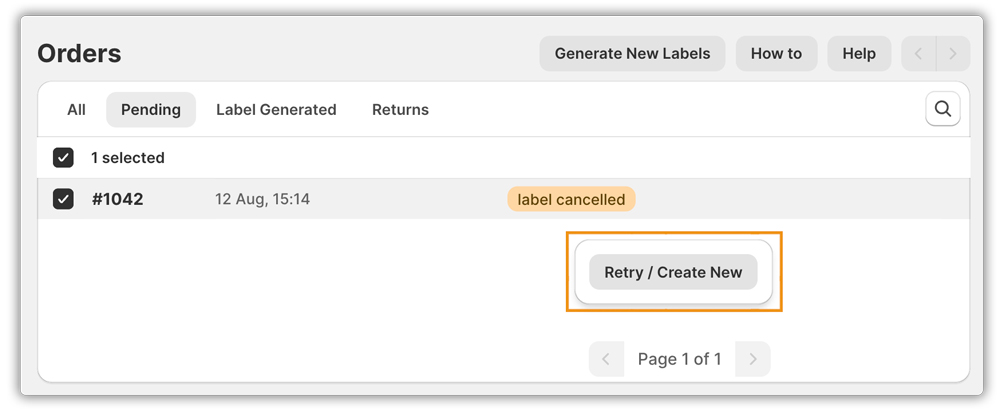Toggle the select-all orders checkbox
The width and height of the screenshot is (1000, 412).
click(63, 158)
